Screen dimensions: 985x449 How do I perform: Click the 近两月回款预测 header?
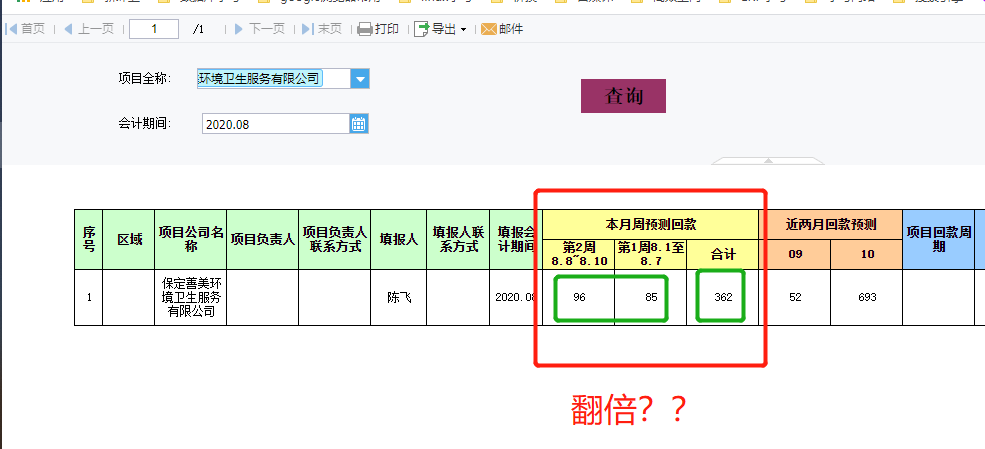831,224
